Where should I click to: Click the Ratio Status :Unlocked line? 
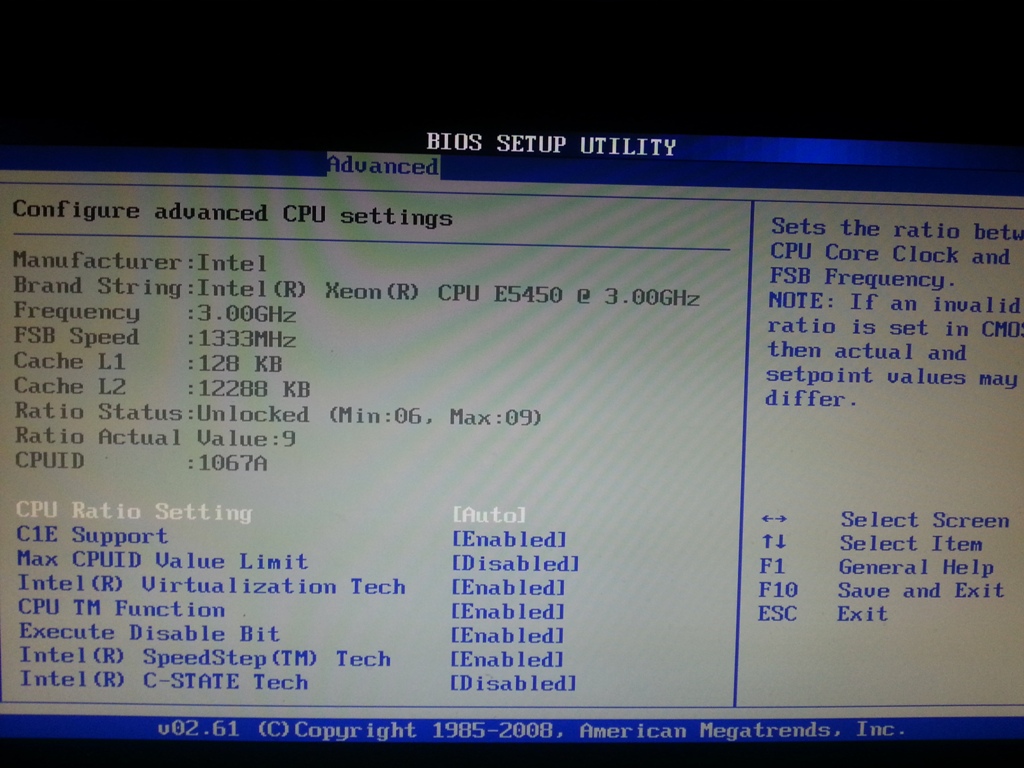click(278, 414)
